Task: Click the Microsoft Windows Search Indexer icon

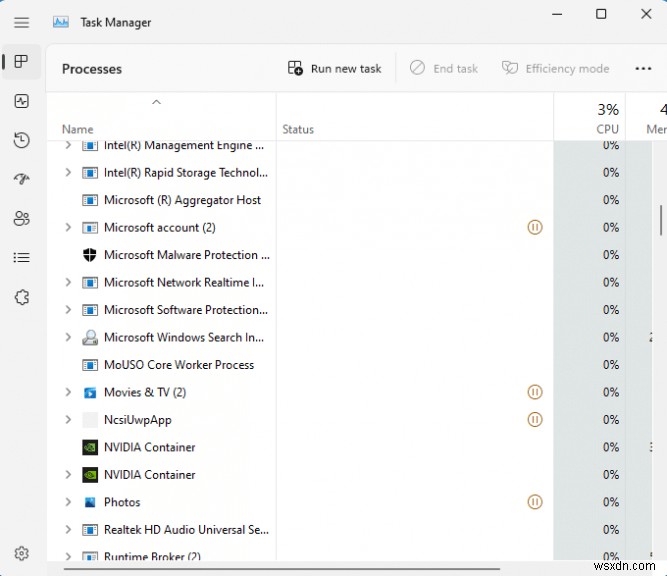Action: click(89, 337)
